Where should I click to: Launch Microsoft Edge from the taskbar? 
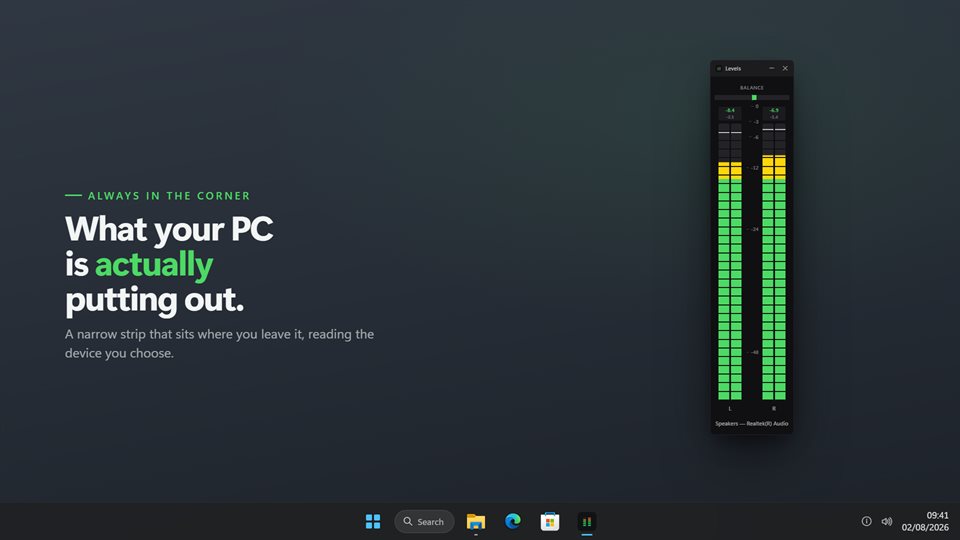click(x=513, y=522)
